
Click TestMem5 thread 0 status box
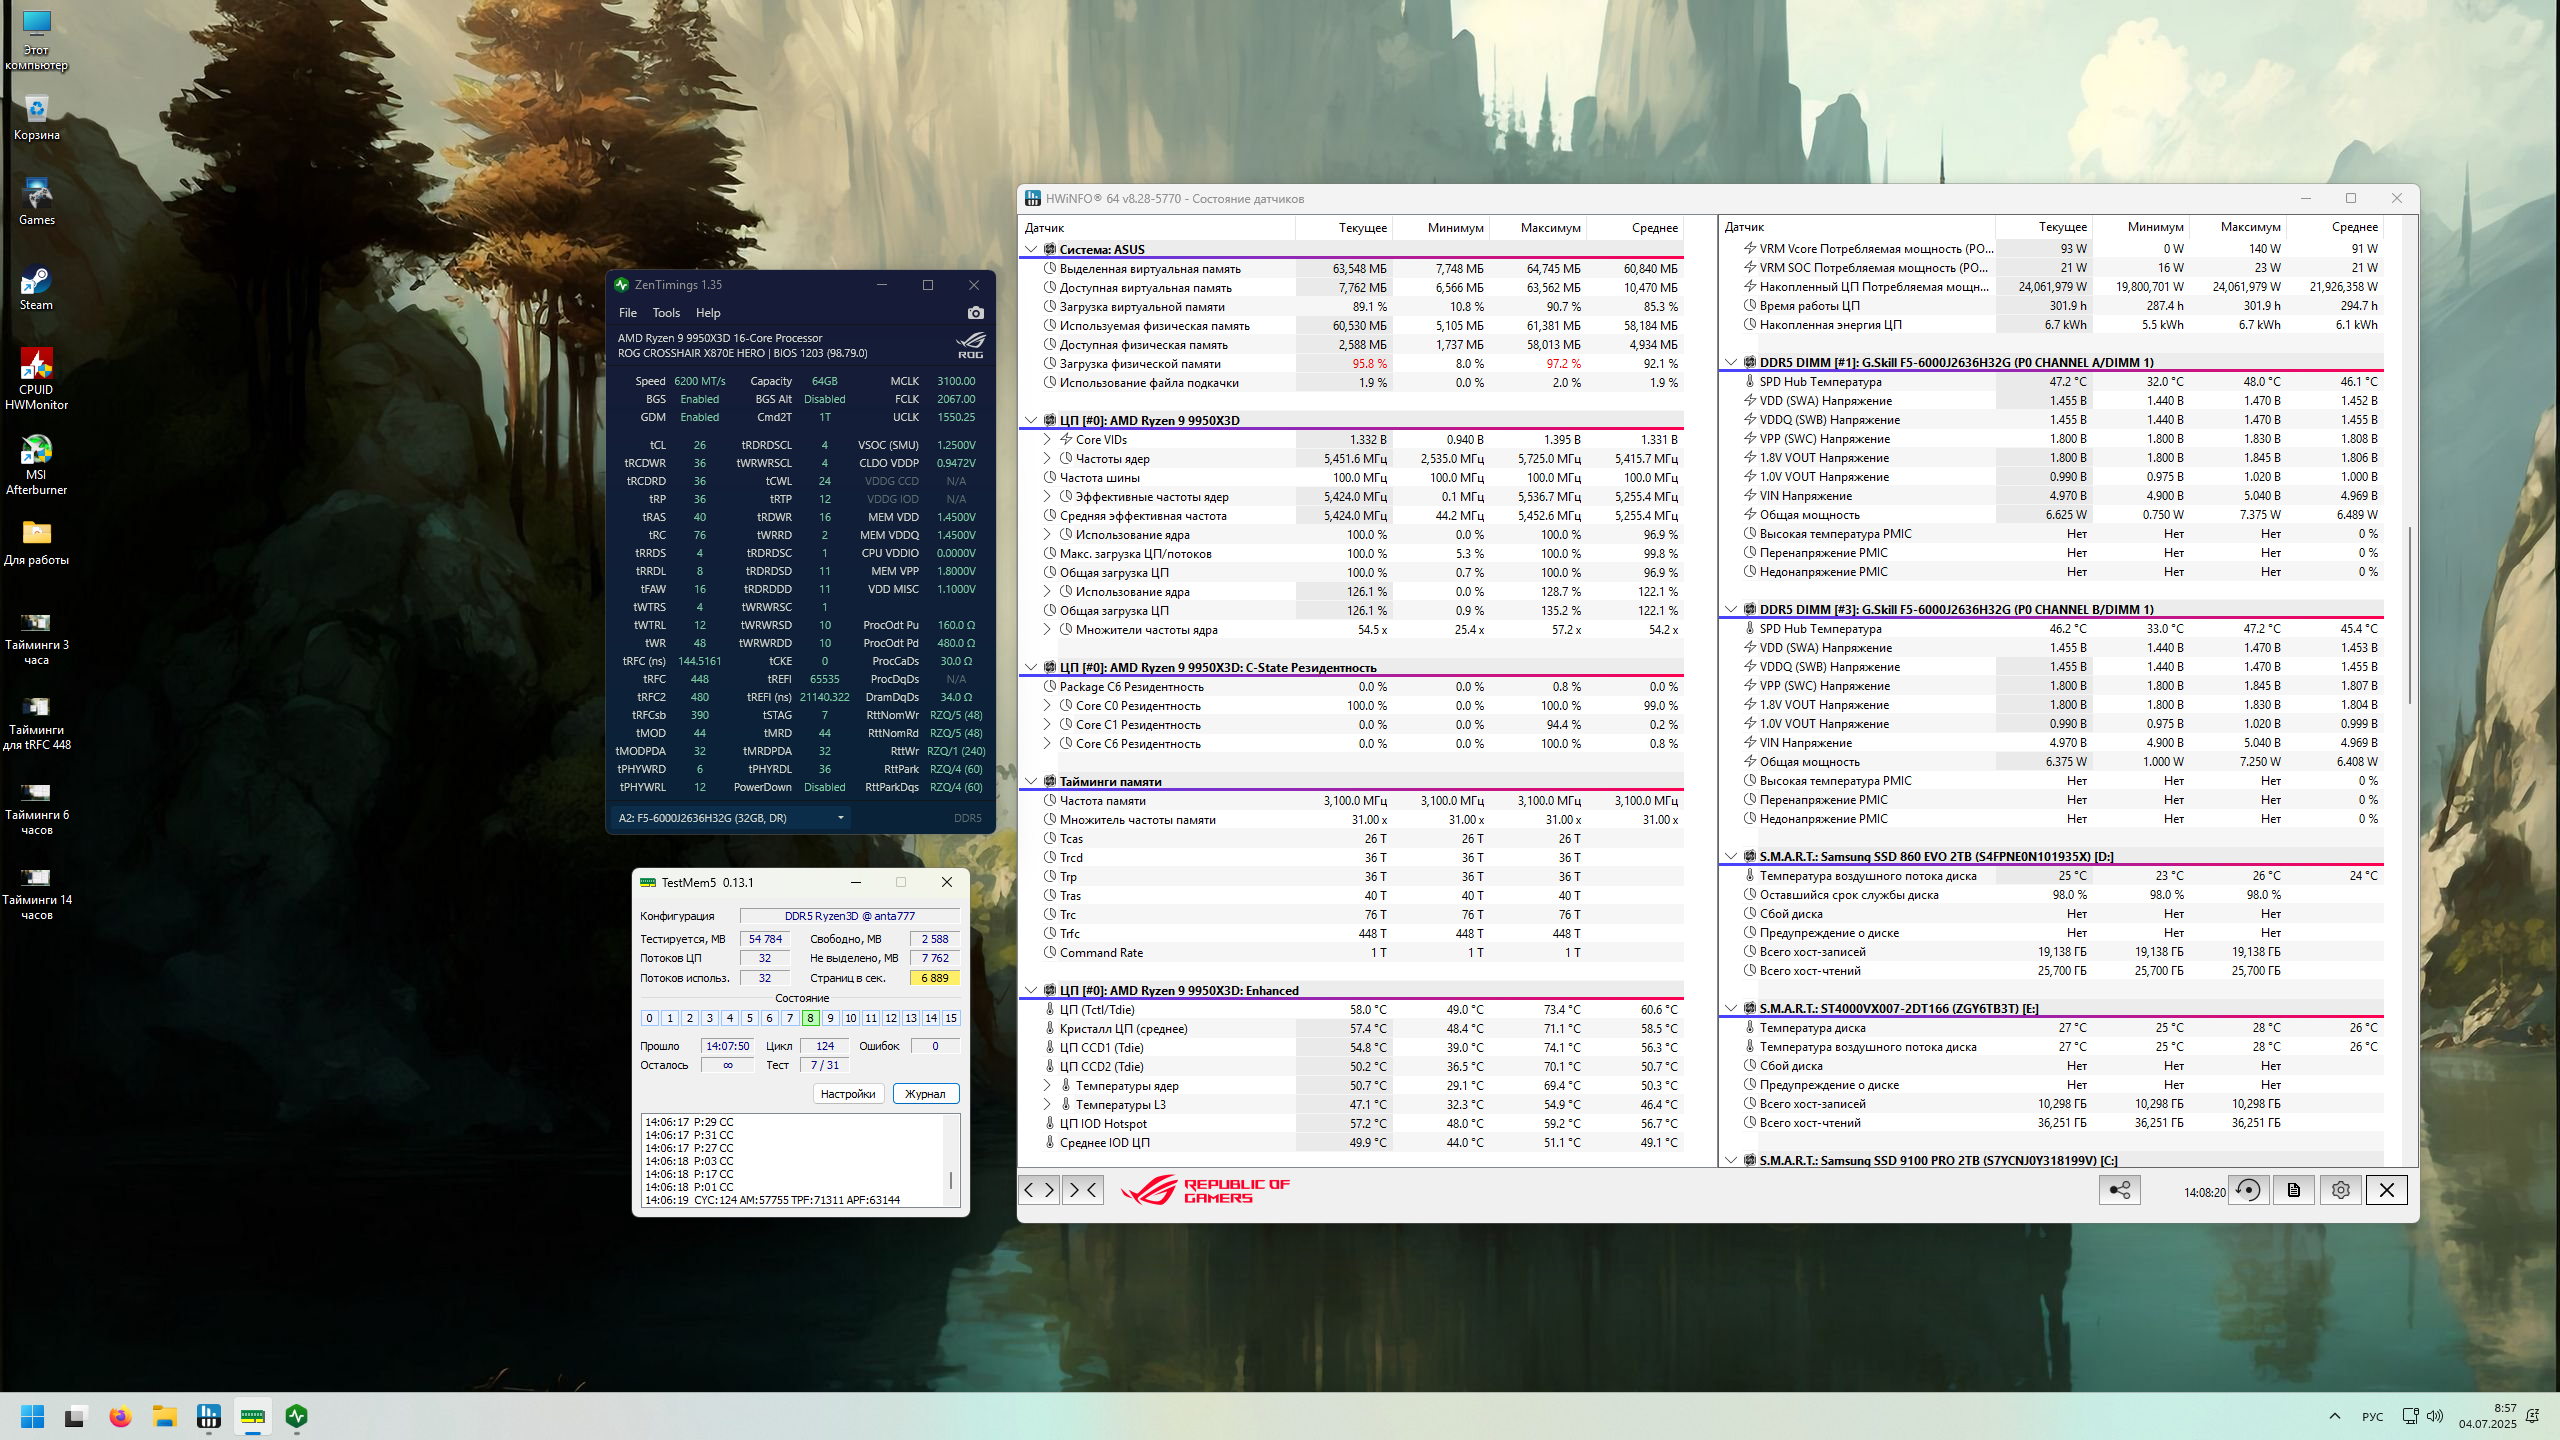pyautogui.click(x=649, y=1018)
